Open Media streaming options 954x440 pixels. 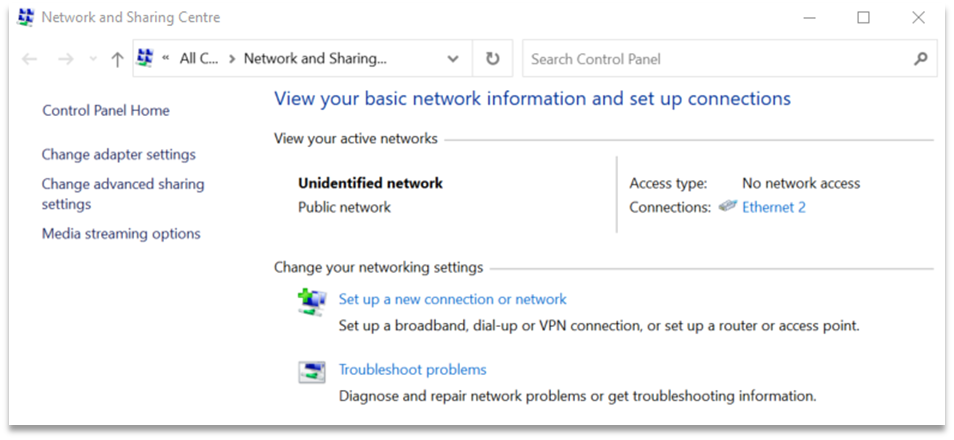pyautogui.click(x=121, y=234)
